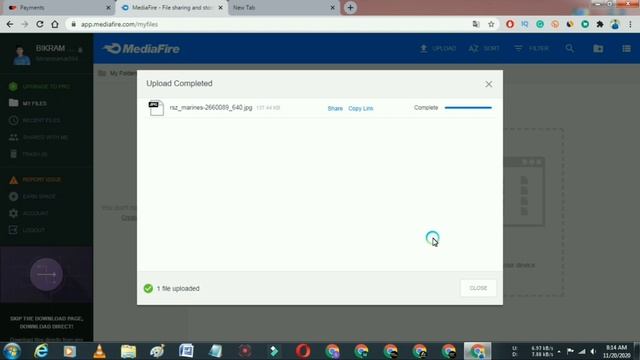Close the New Tab browser tab
Image resolution: width=640 pixels, height=360 pixels.
click(332, 8)
